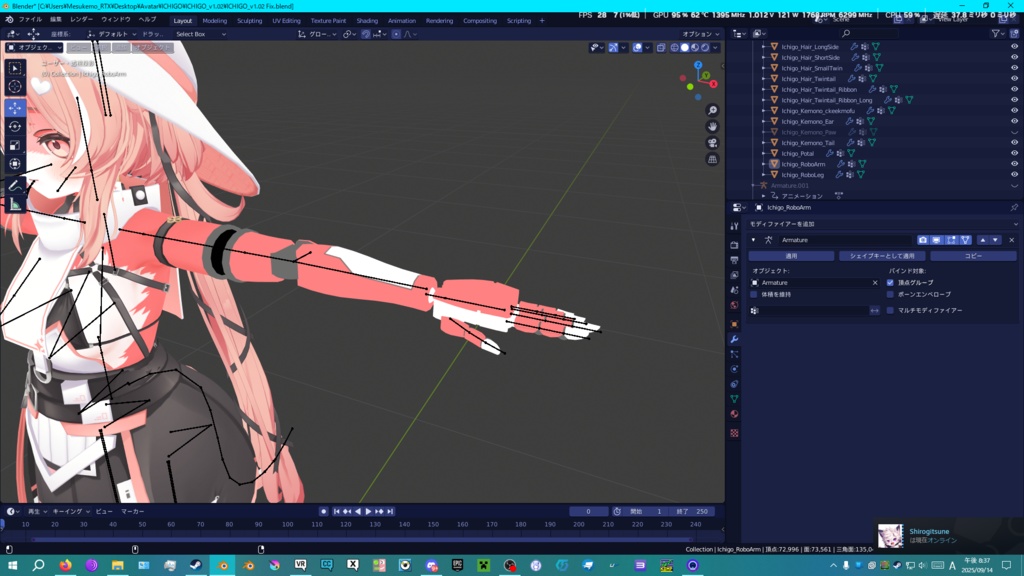The image size is (1024, 576).
Task: Switch to the Sculpting workspace tab
Action: point(249,21)
